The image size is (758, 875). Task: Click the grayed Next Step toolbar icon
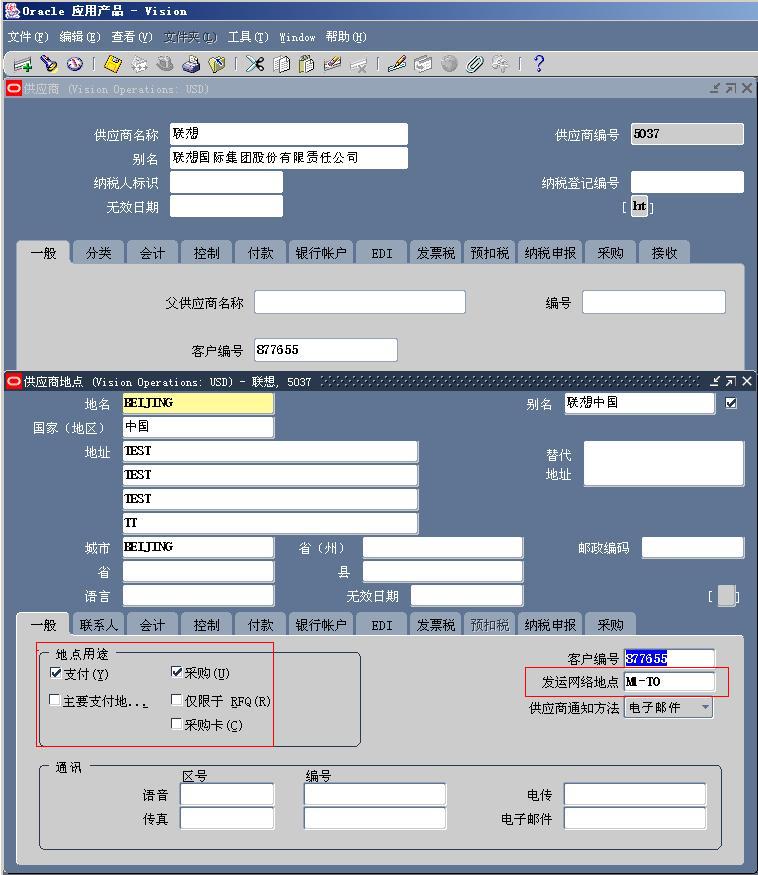140,64
